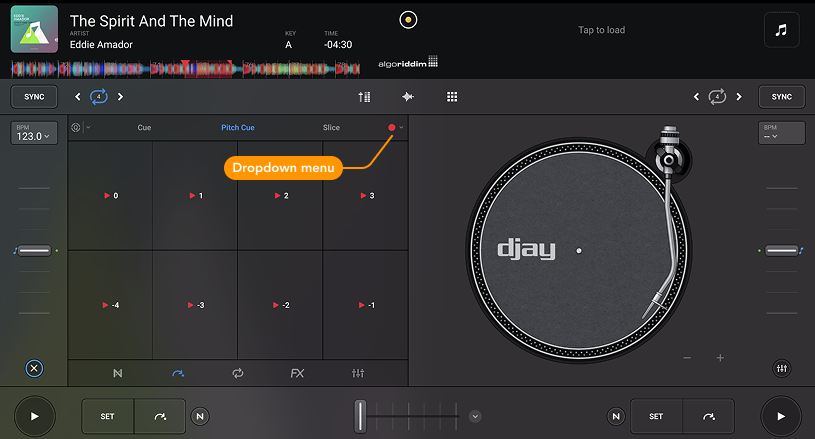
Task: Click the crossfader slider handle
Action: 362,415
